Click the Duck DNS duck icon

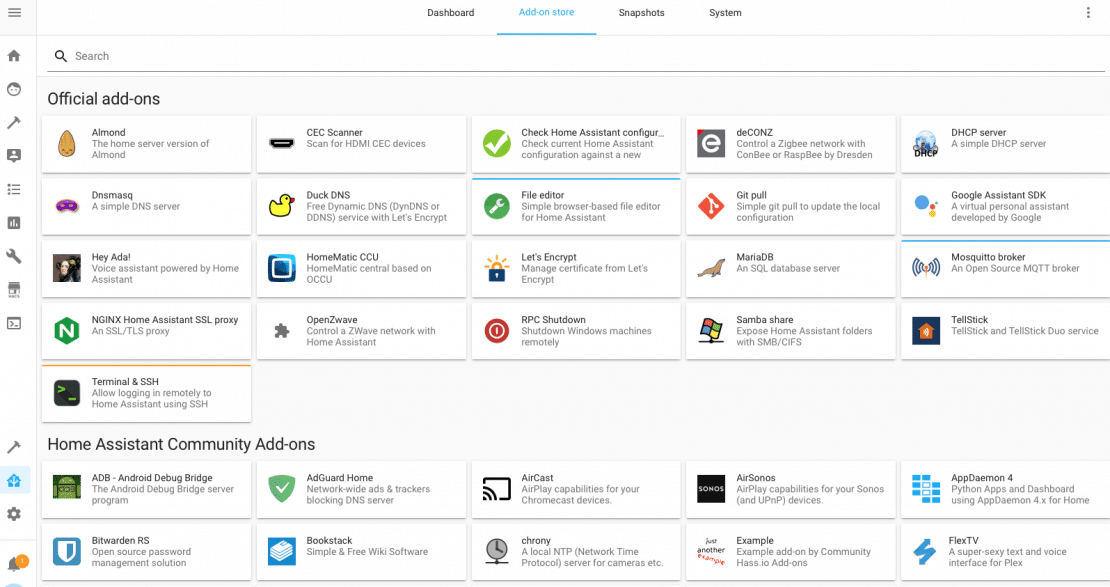click(x=282, y=206)
